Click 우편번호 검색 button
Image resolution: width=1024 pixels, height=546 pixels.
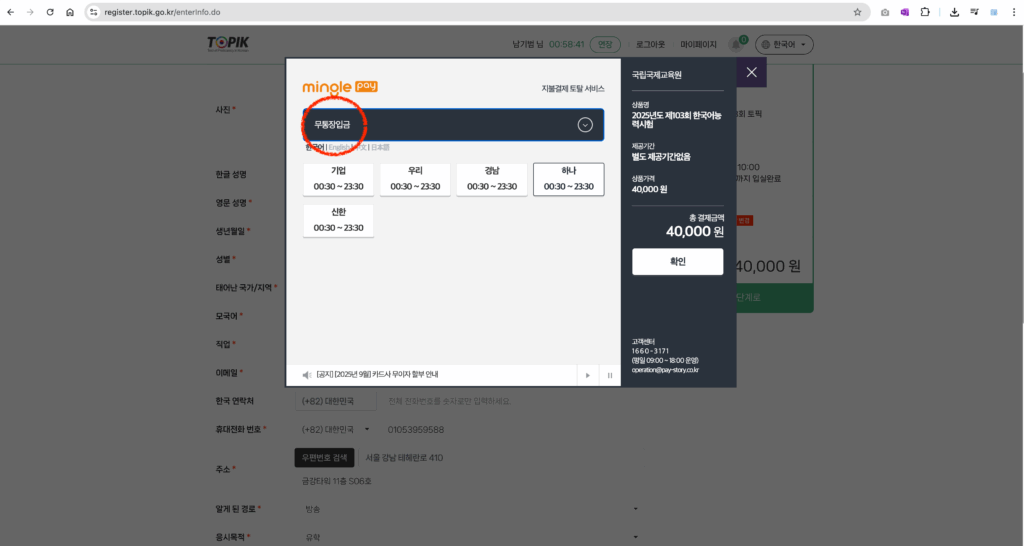tap(325, 457)
